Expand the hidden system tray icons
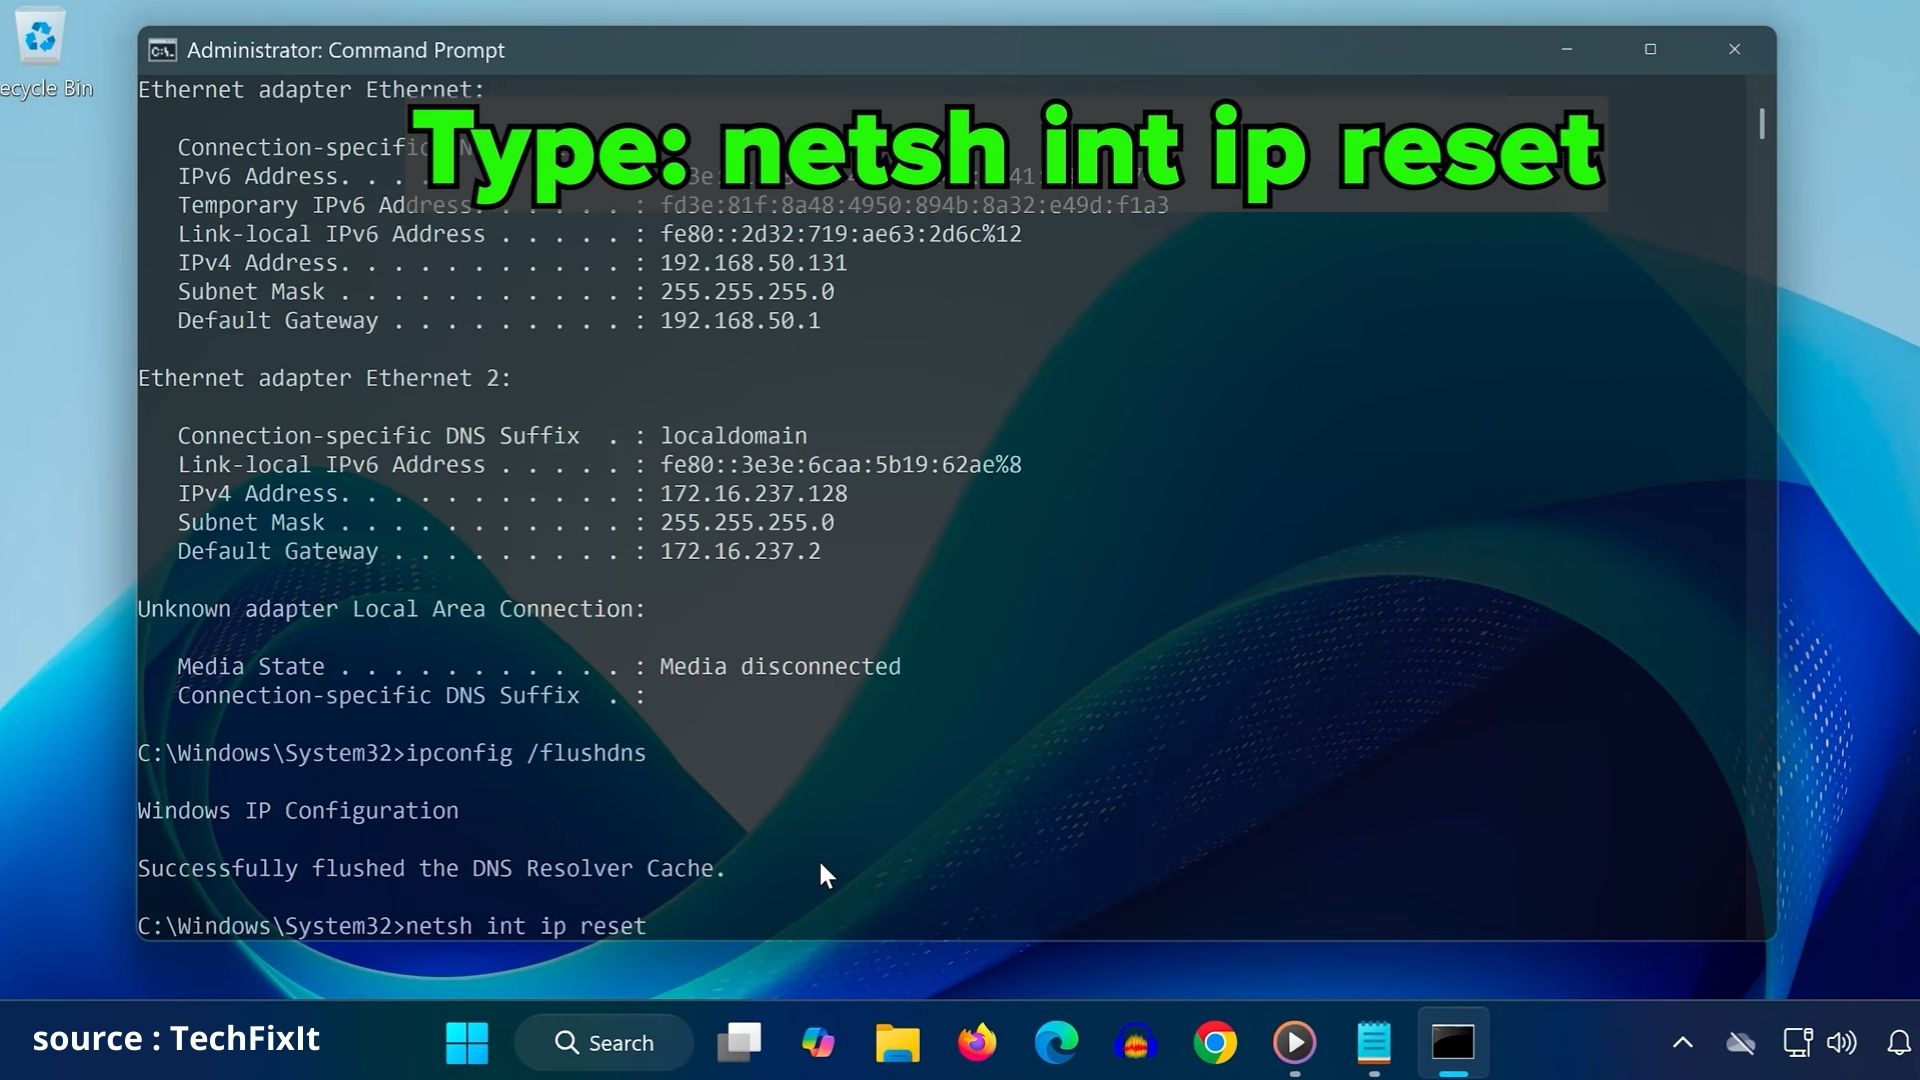The width and height of the screenshot is (1920, 1080). pos(1683,1043)
